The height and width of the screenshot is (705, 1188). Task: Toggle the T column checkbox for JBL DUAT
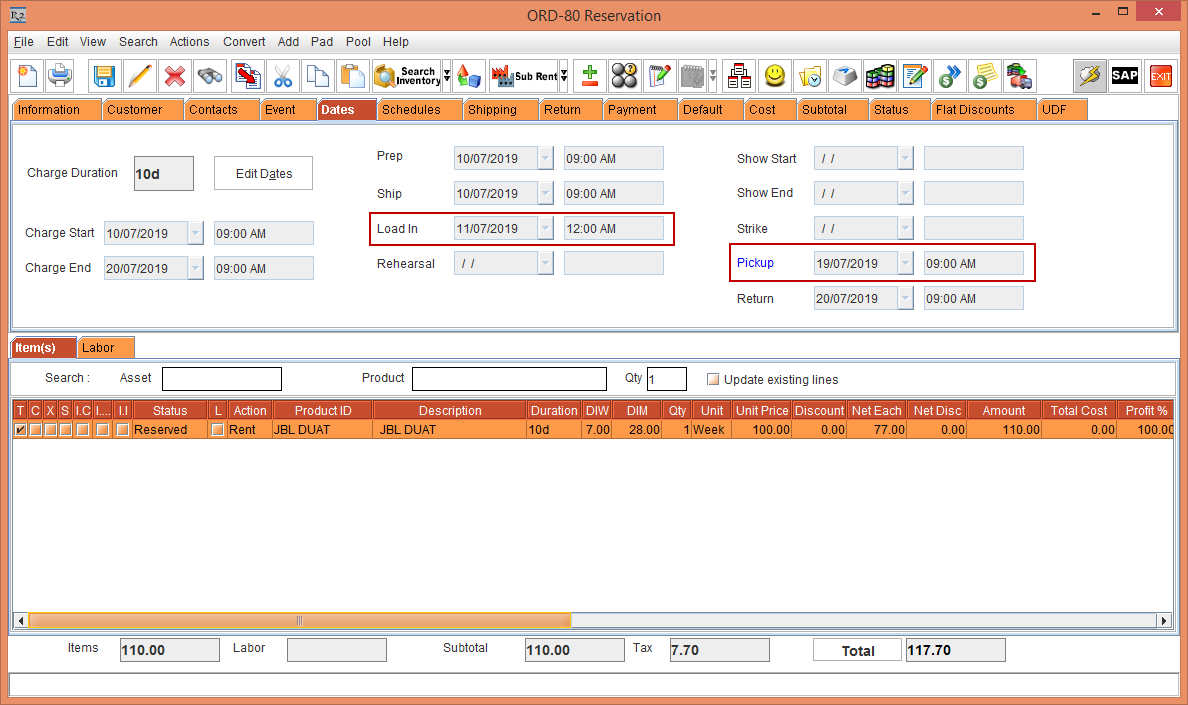click(20, 429)
